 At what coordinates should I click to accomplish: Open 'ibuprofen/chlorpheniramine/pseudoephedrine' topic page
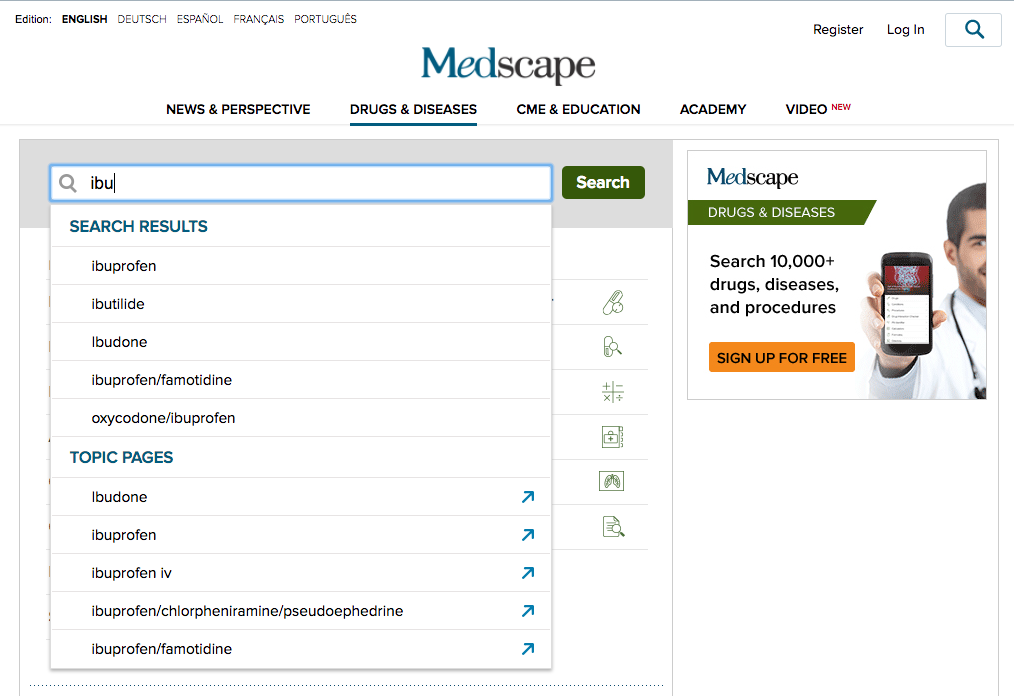click(301, 611)
